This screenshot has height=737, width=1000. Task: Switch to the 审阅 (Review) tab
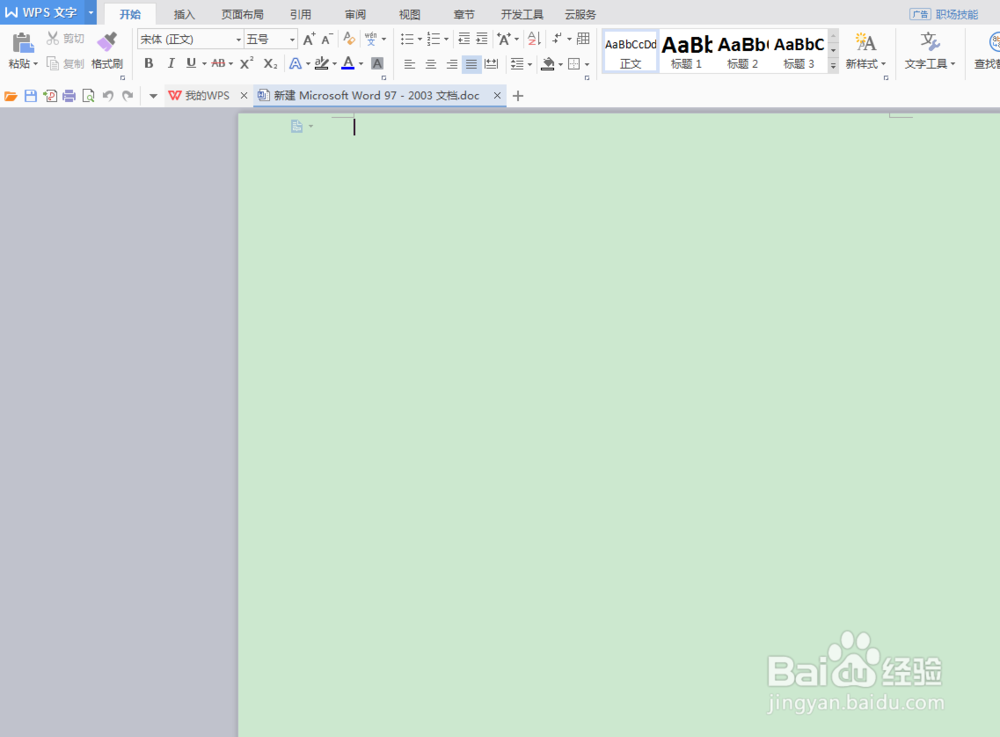355,14
